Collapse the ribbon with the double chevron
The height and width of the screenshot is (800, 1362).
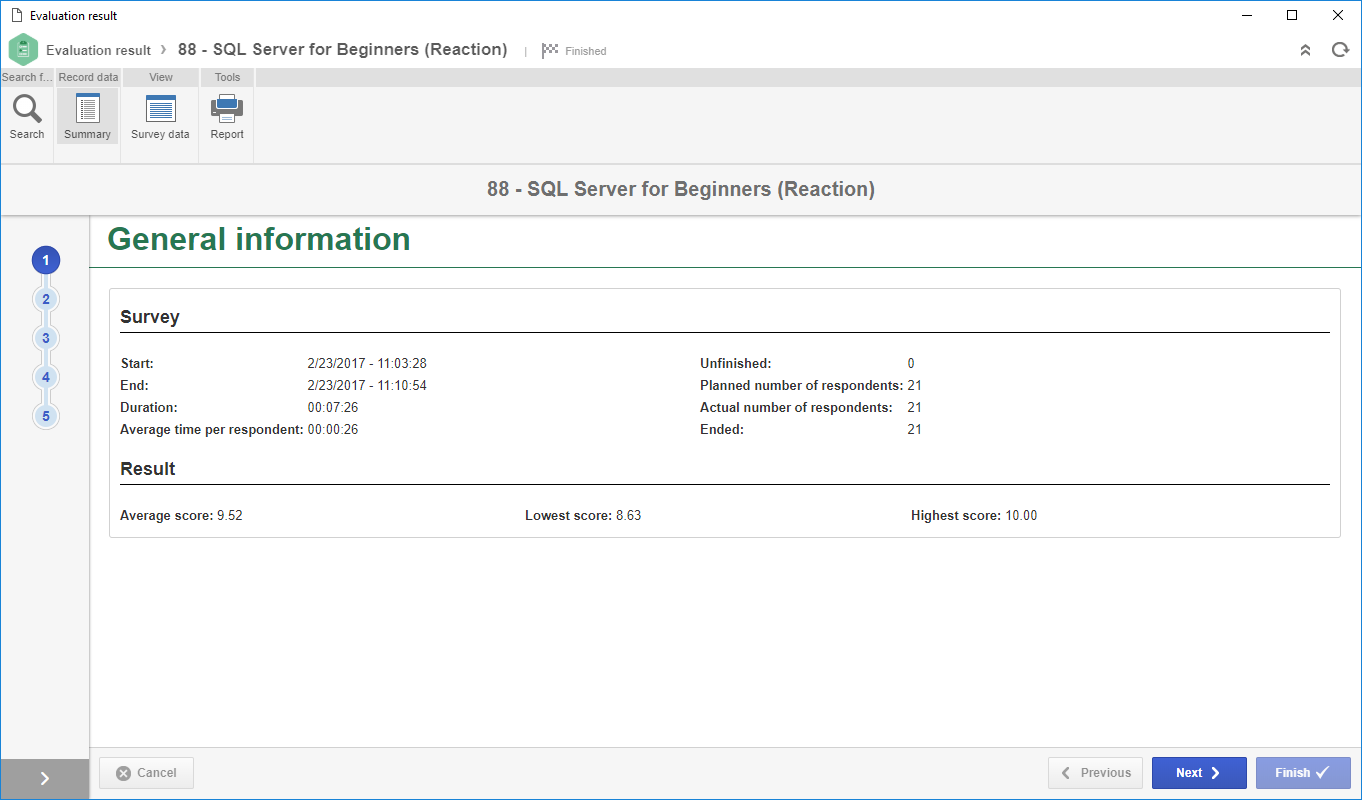[1305, 50]
